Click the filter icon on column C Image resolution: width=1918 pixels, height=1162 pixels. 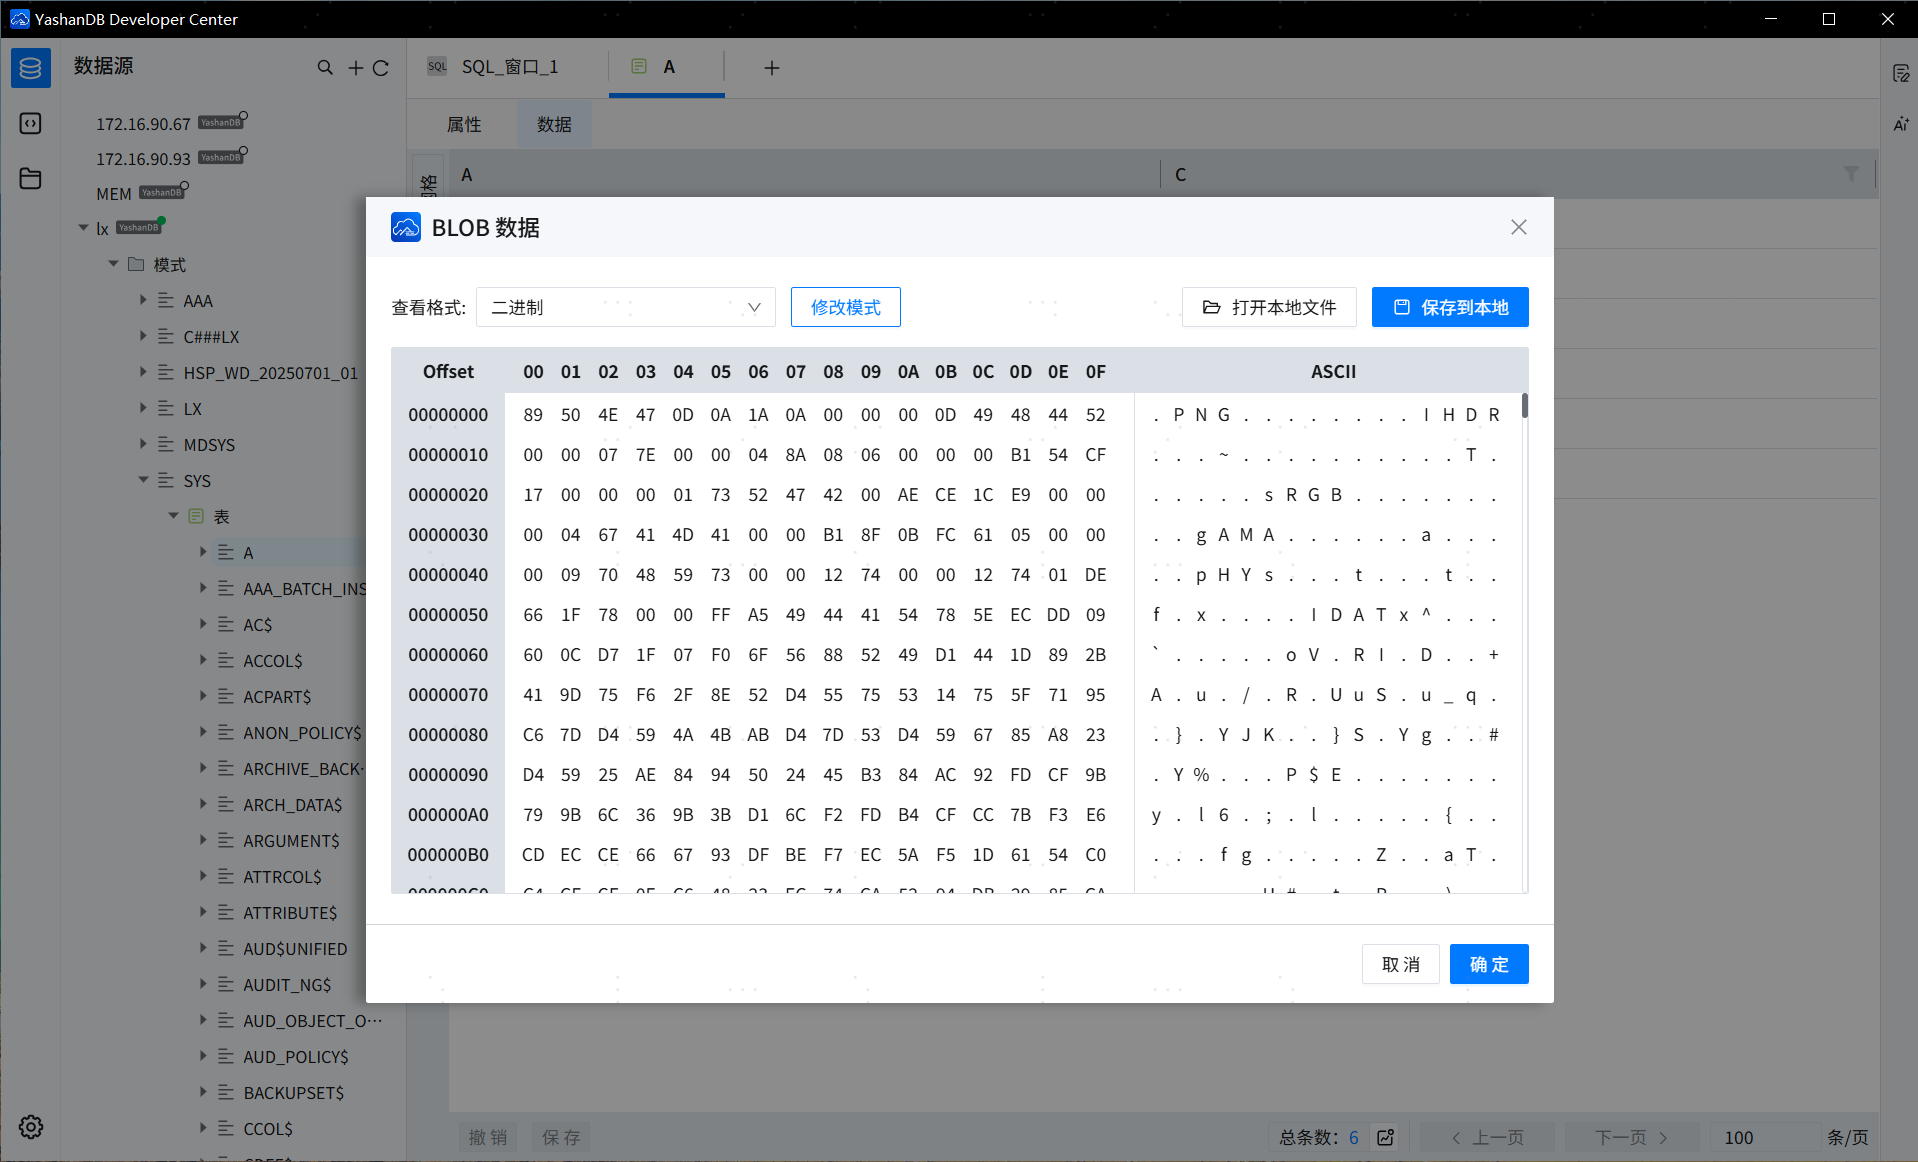(1851, 174)
